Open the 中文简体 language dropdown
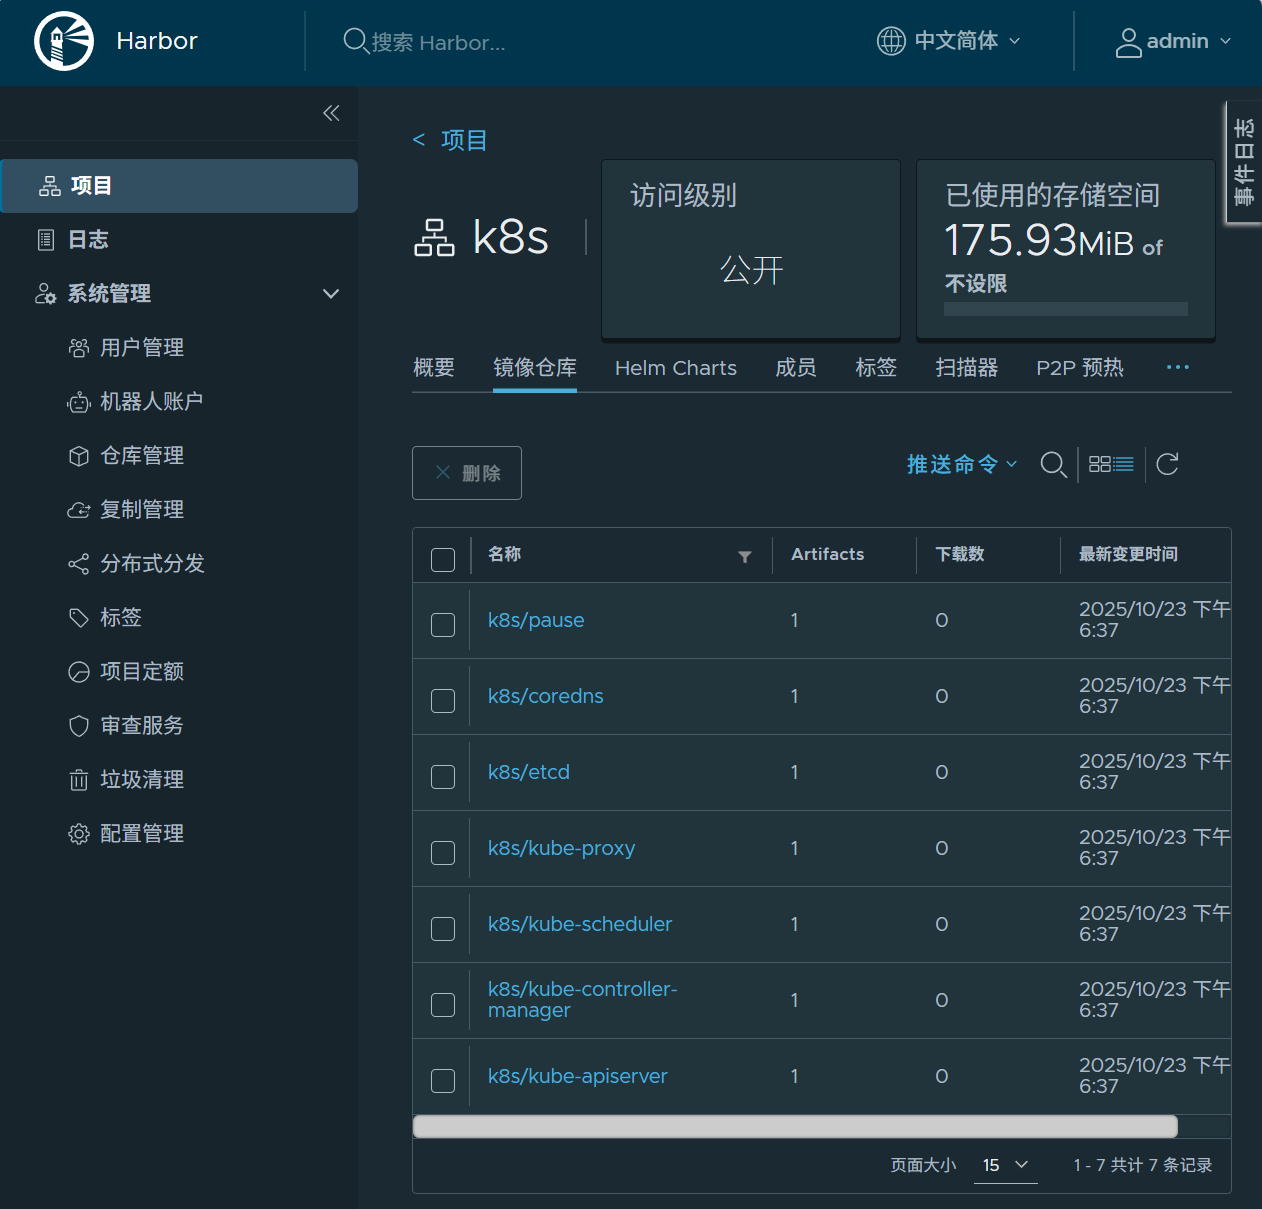The image size is (1262, 1209). [948, 41]
